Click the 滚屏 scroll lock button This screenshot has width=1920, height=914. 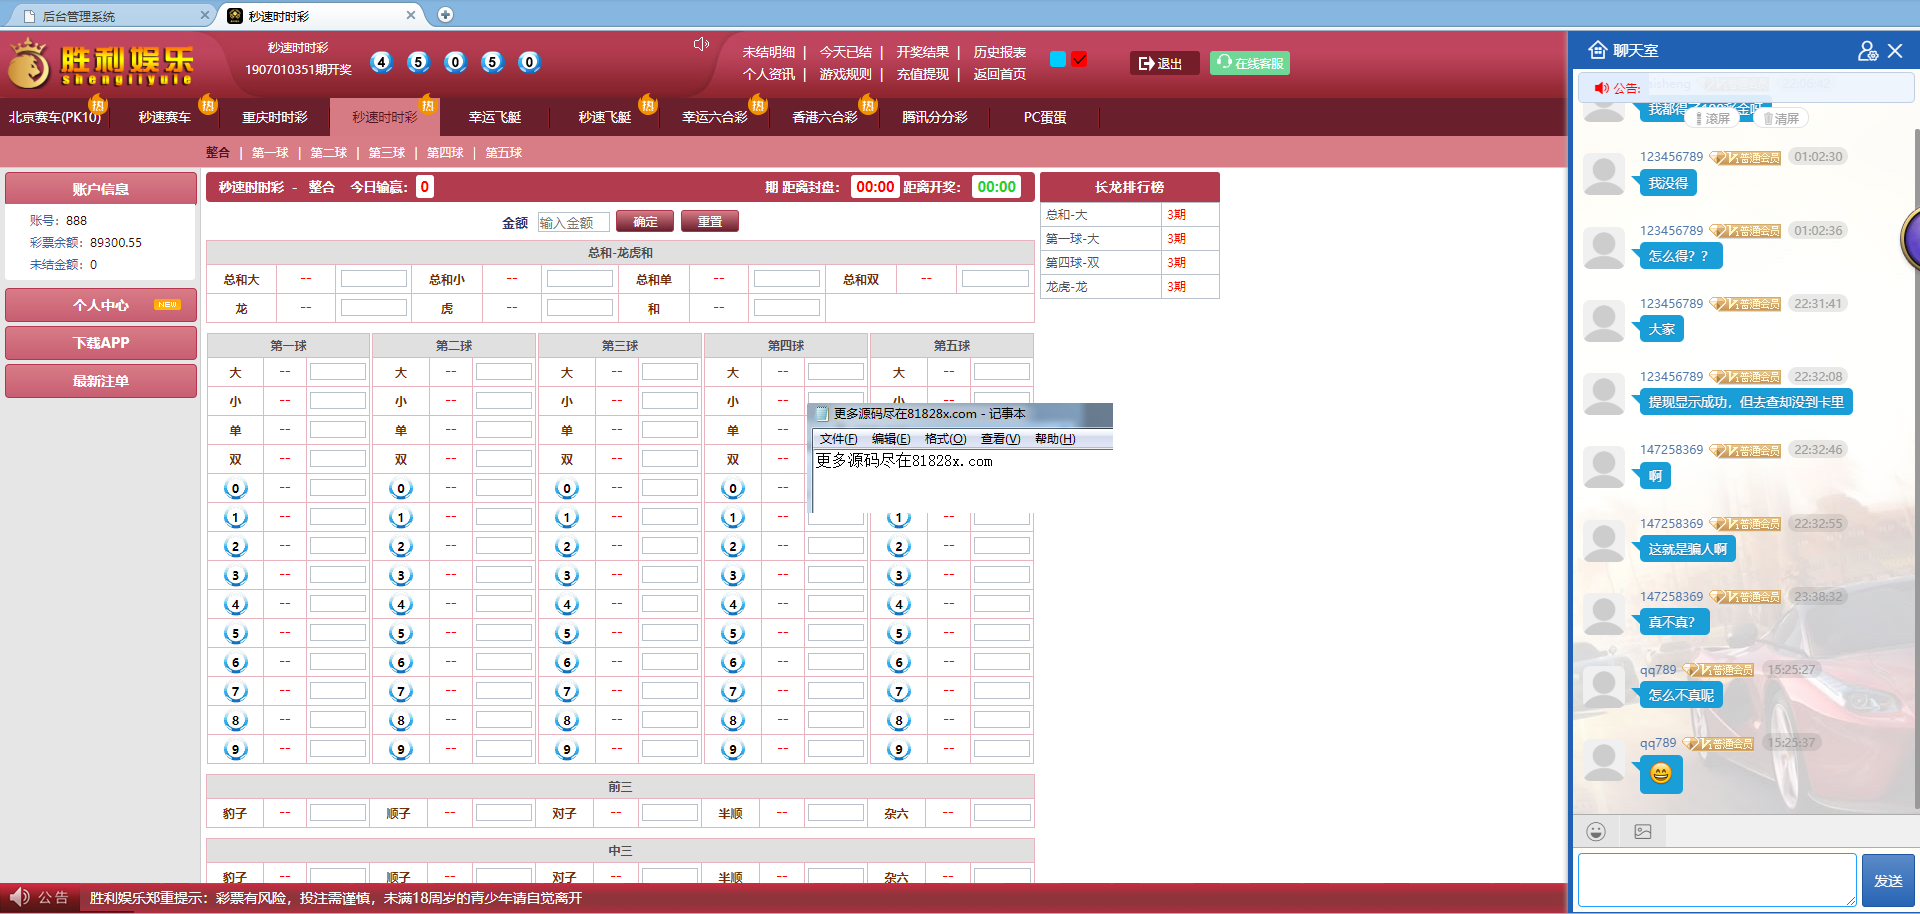coord(1712,118)
